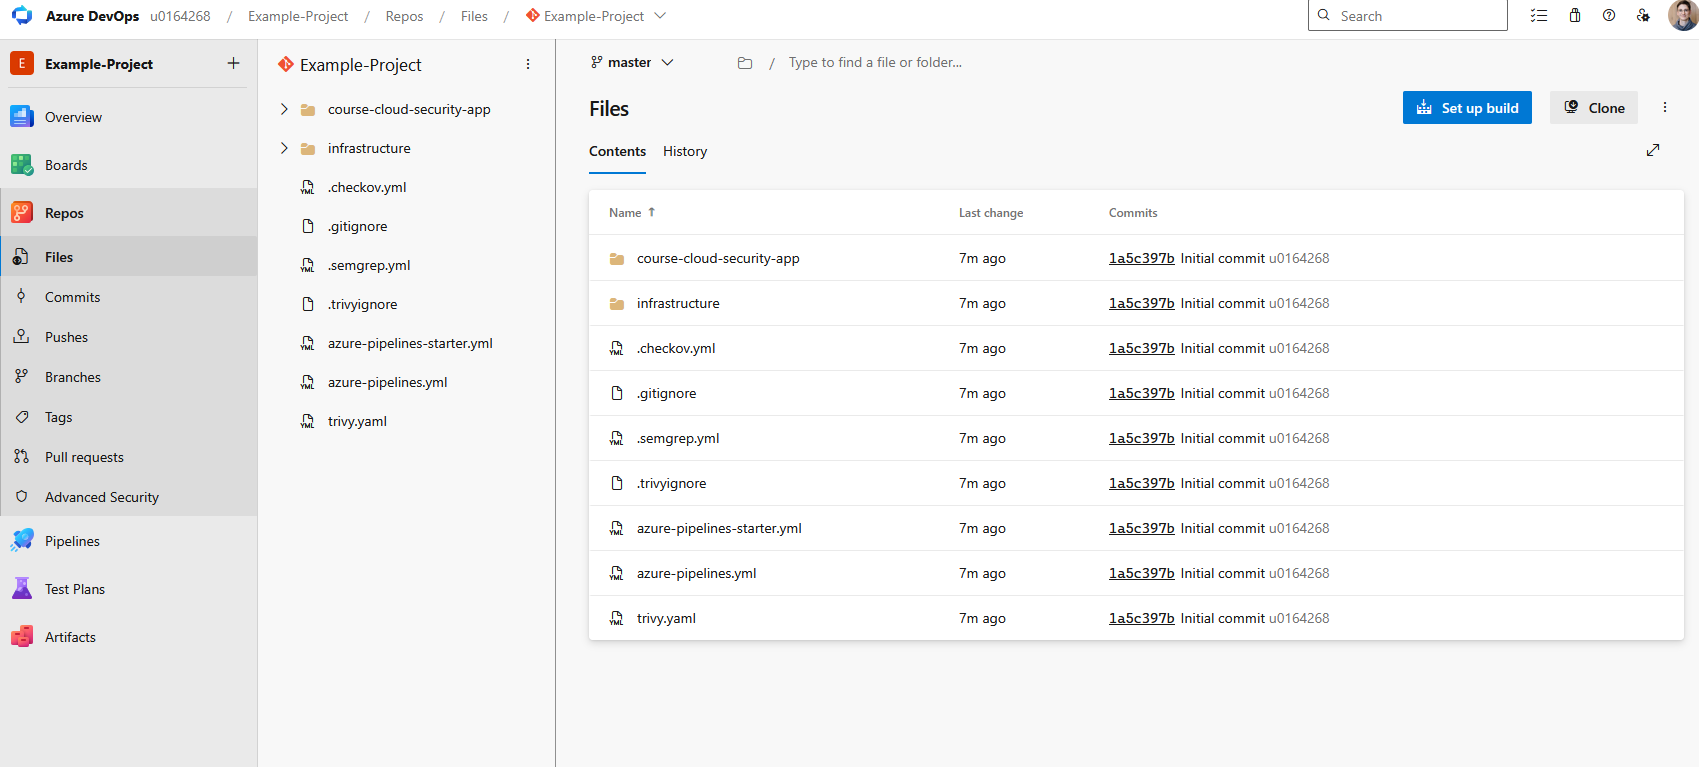Switch to the Contents tab

[x=617, y=152]
